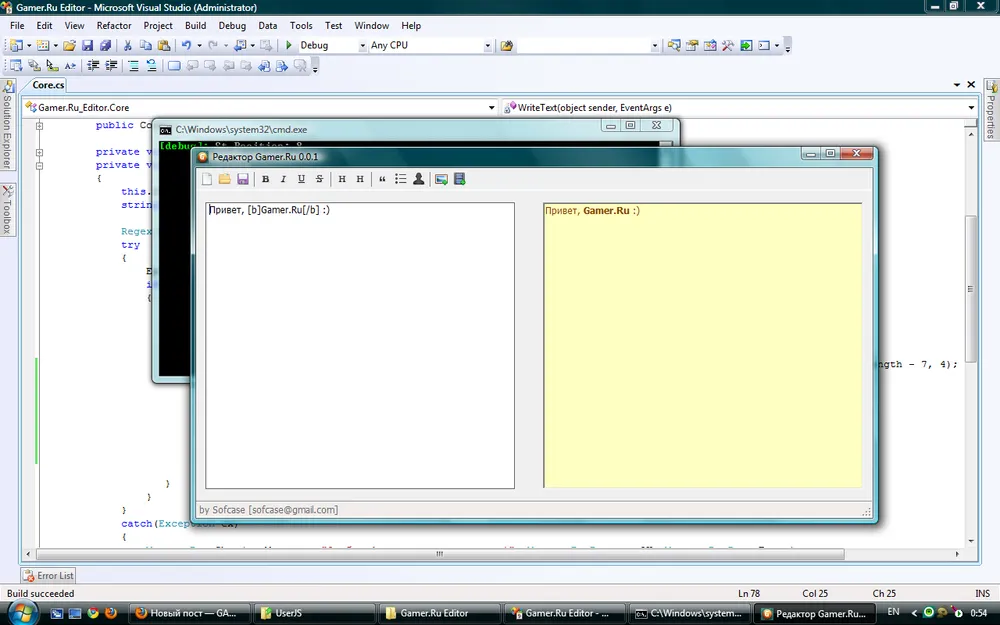The width and height of the screenshot is (1000, 625).
Task: Insert a bulleted list in the editor
Action: (x=400, y=179)
